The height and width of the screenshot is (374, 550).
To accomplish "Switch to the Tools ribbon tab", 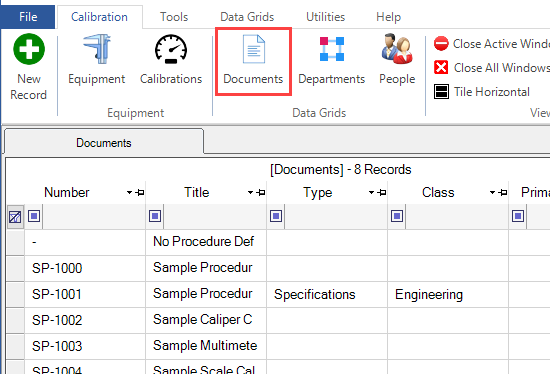I will click(174, 17).
